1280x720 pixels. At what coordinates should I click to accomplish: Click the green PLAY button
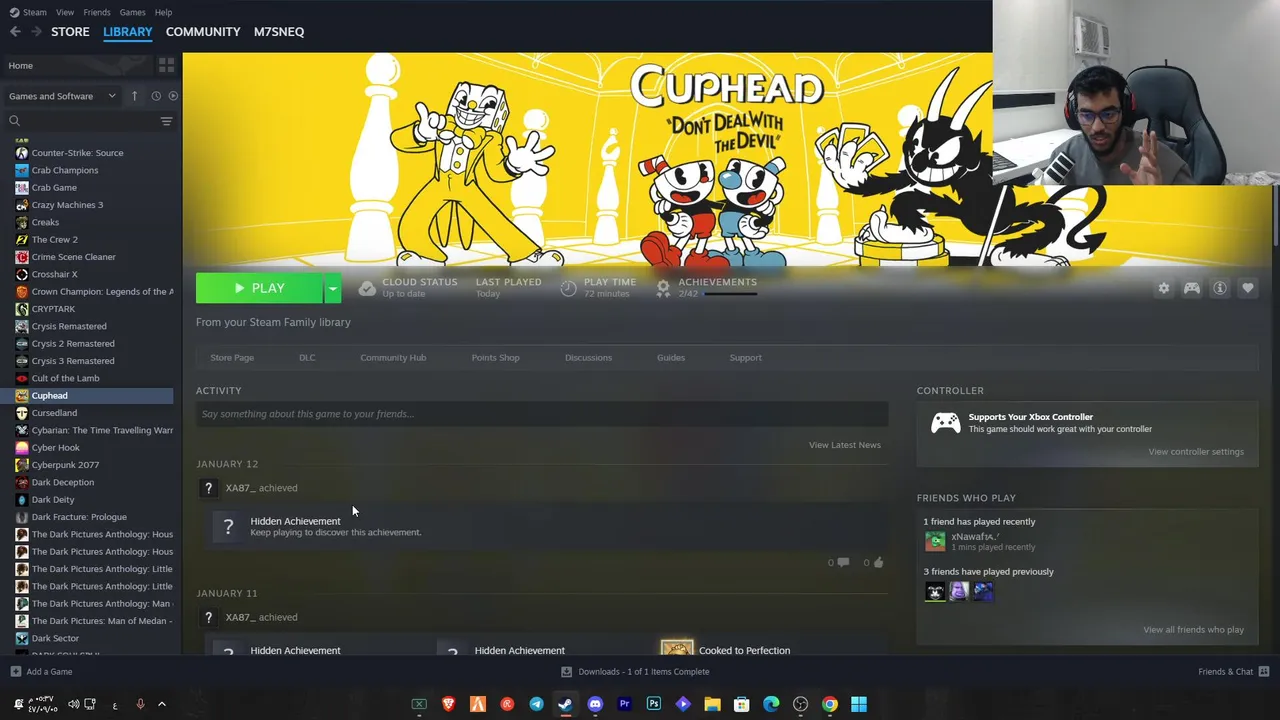[x=259, y=288]
